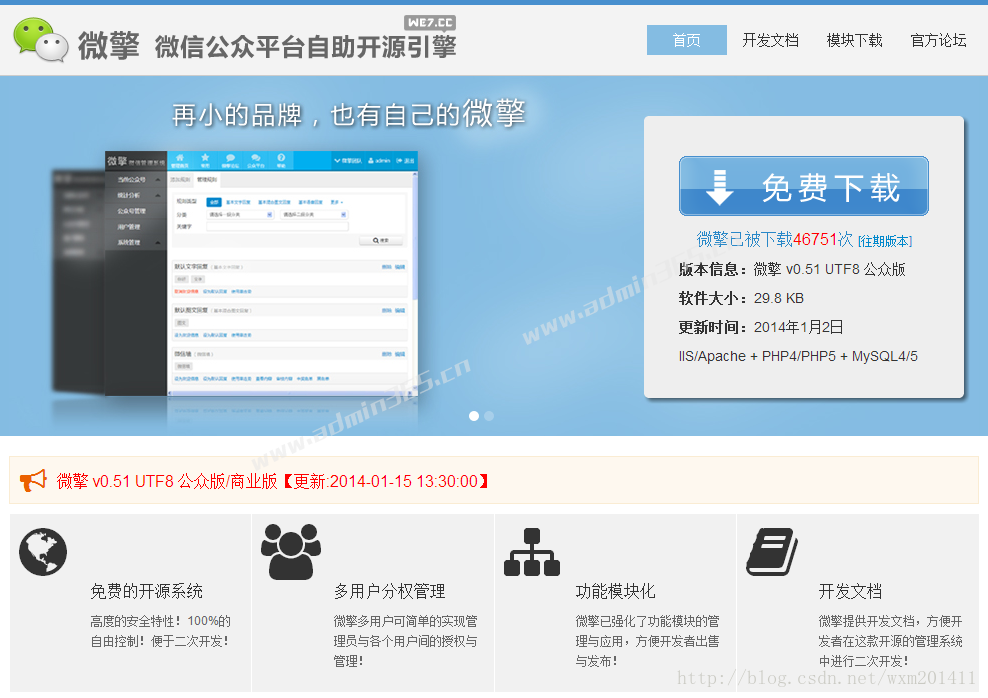Click the WeChat logo icon in header
This screenshot has height=698, width=988.
(40, 39)
